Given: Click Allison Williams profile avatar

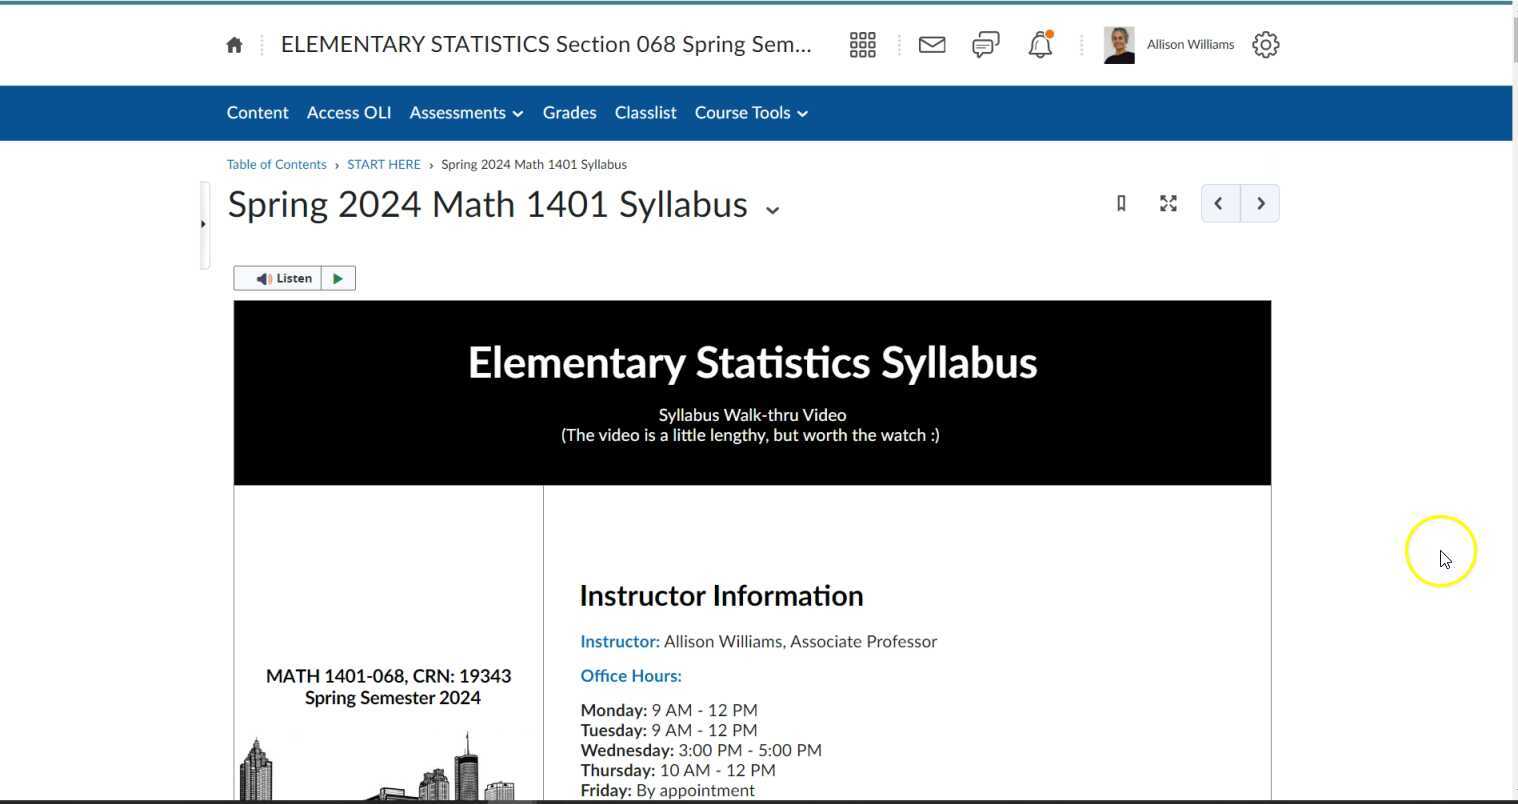Looking at the screenshot, I should click(1119, 44).
